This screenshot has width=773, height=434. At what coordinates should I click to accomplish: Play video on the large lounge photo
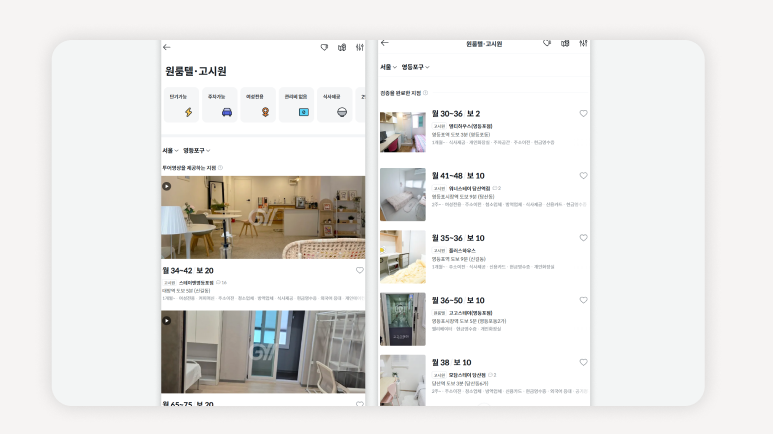coord(167,186)
